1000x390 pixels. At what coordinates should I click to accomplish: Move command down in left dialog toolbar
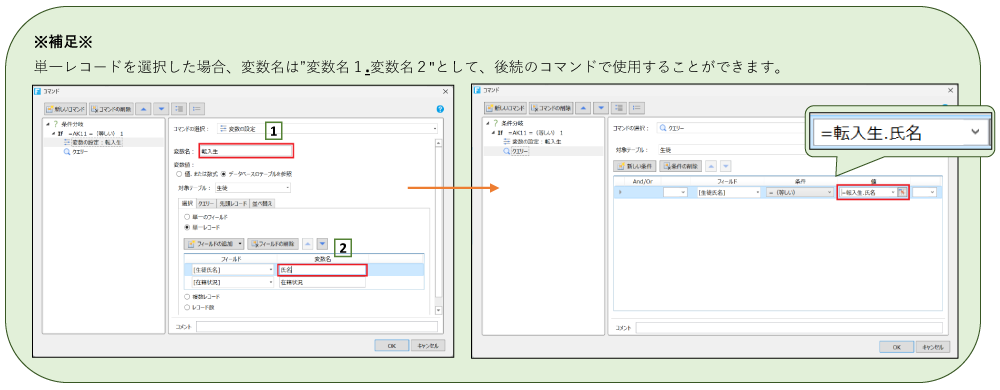point(161,109)
